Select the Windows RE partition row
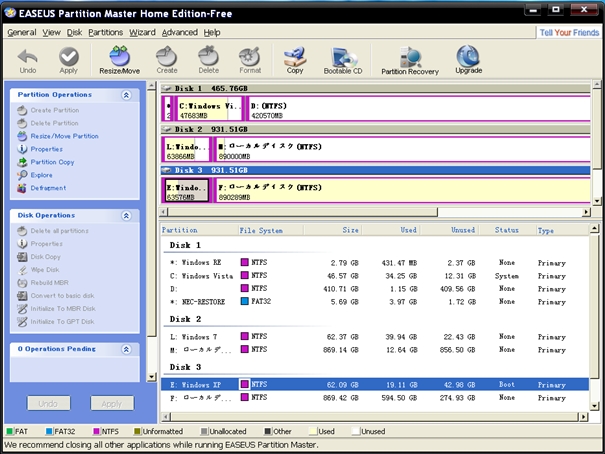 tap(374, 263)
